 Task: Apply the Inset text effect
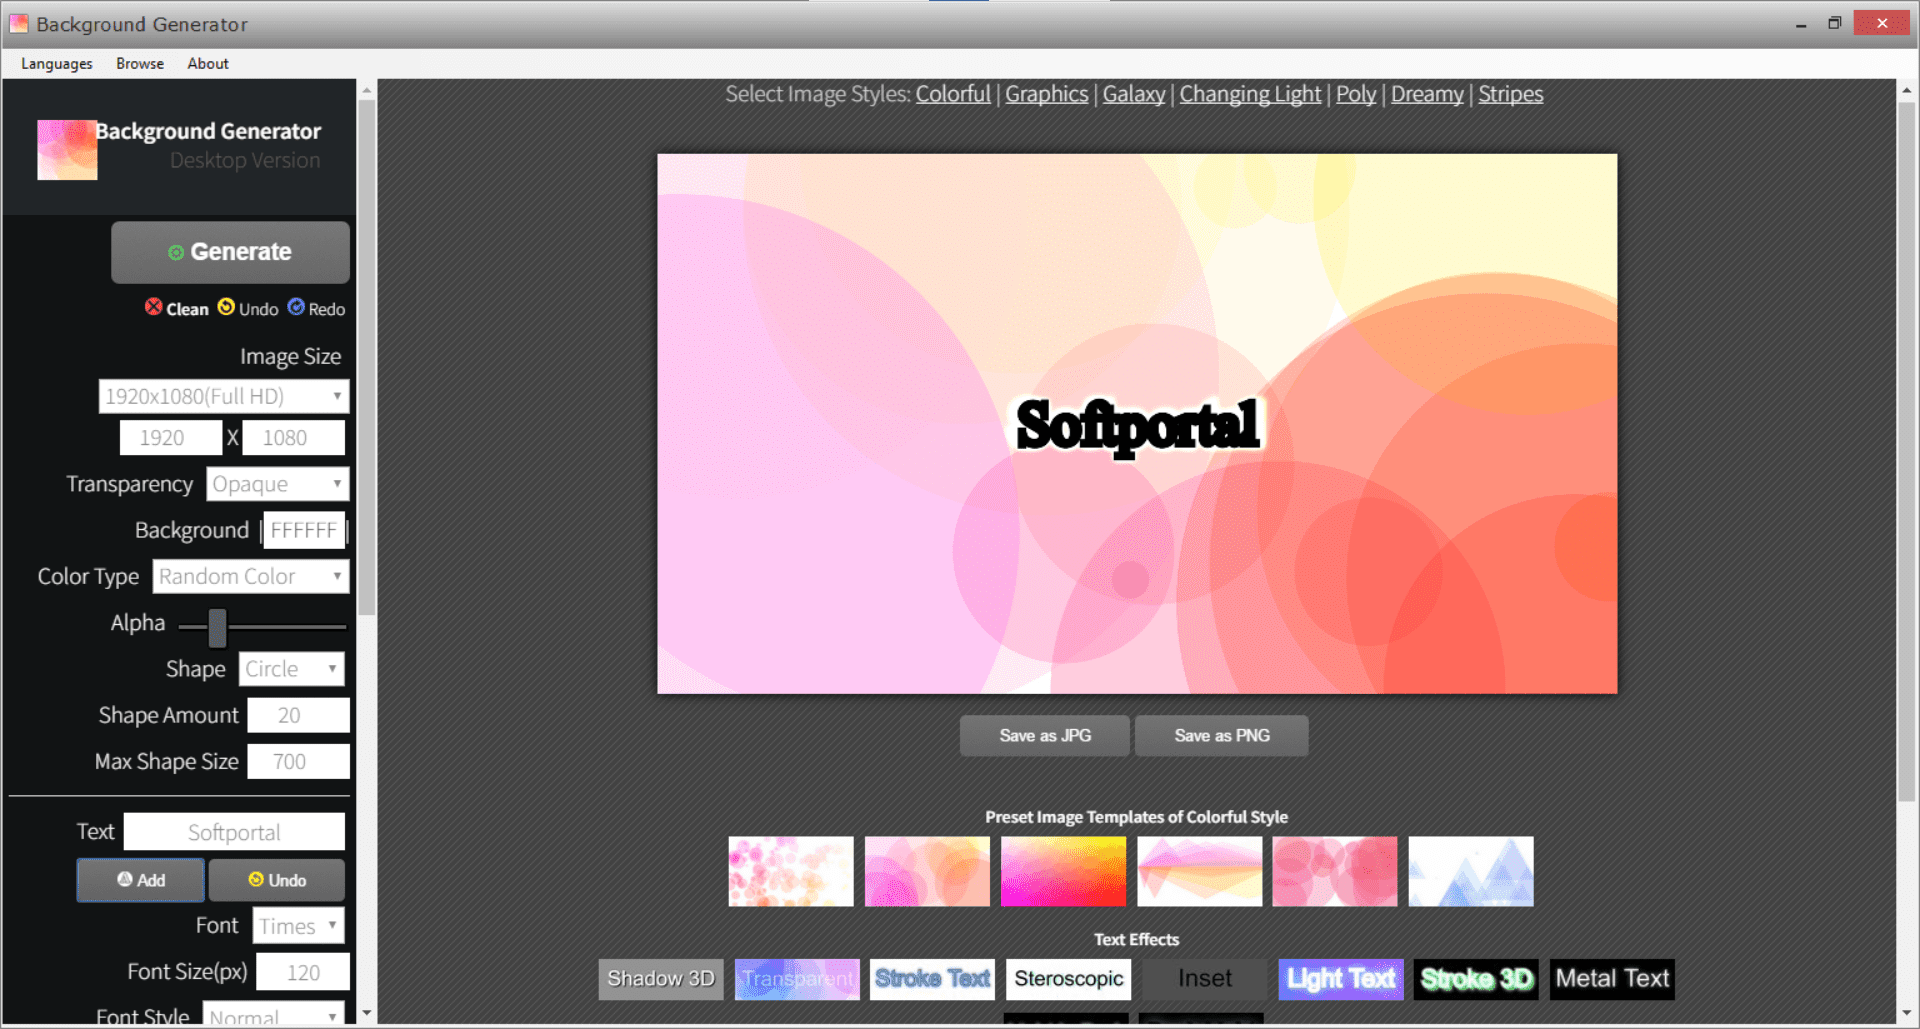tap(1205, 979)
